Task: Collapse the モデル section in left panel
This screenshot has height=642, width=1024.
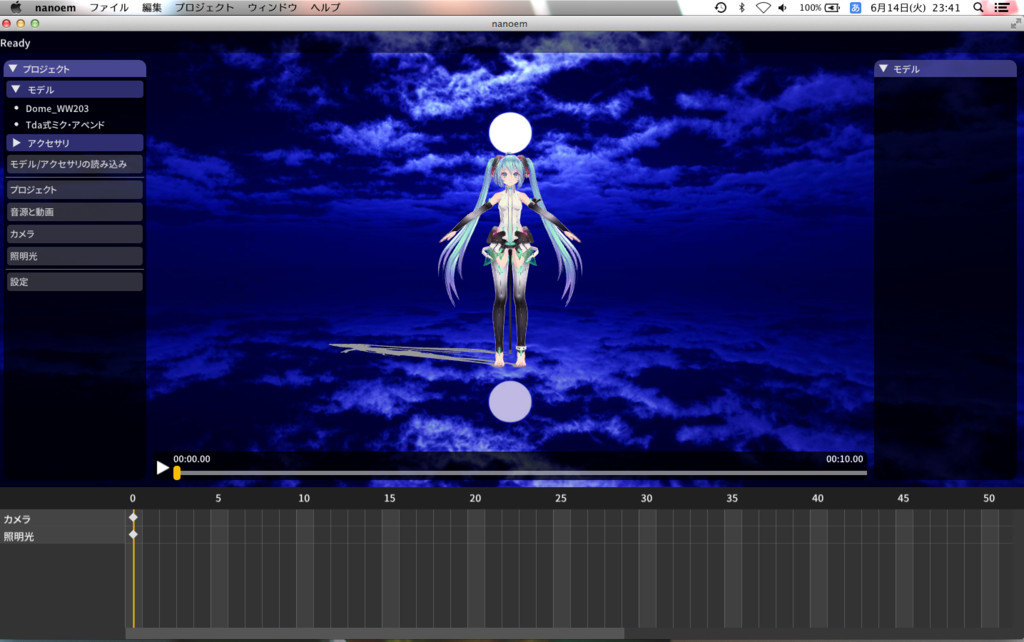Action: click(74, 89)
